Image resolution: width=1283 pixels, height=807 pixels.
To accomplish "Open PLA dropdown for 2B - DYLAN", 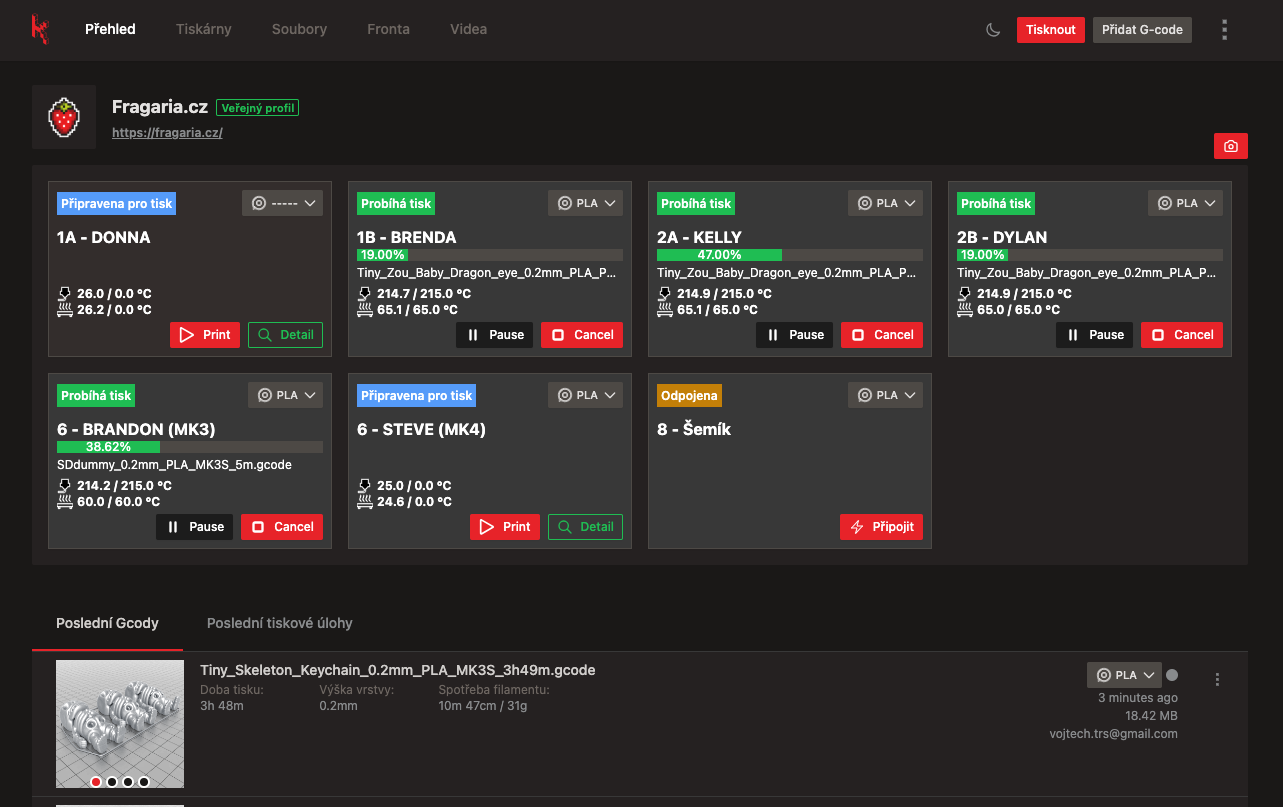I will (1185, 203).
